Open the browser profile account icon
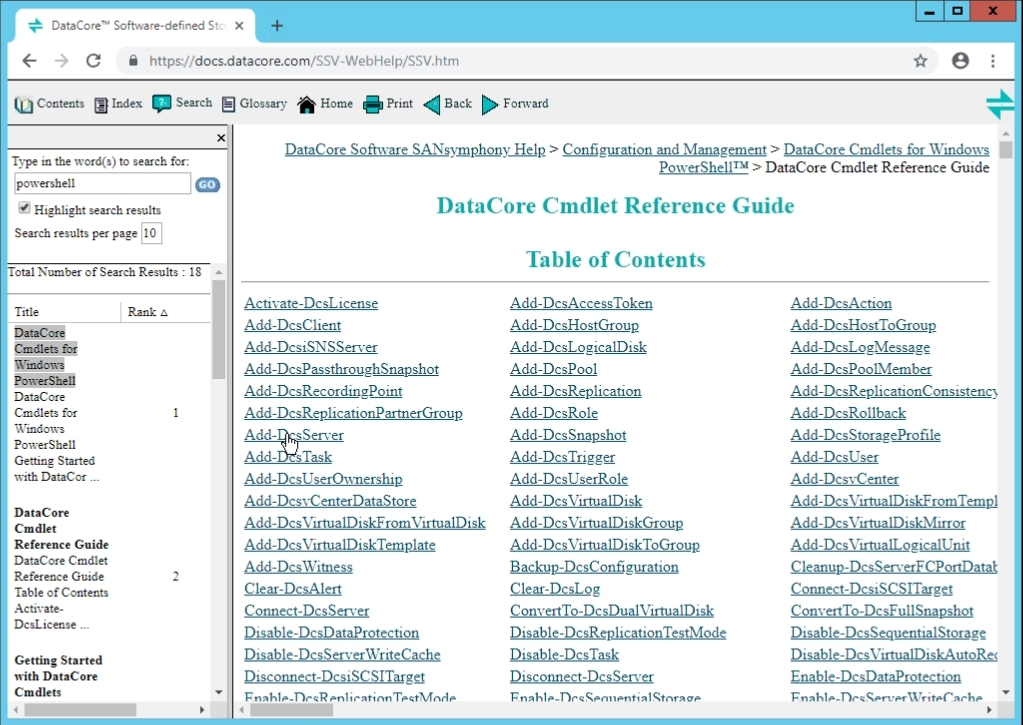 pyautogui.click(x=960, y=61)
